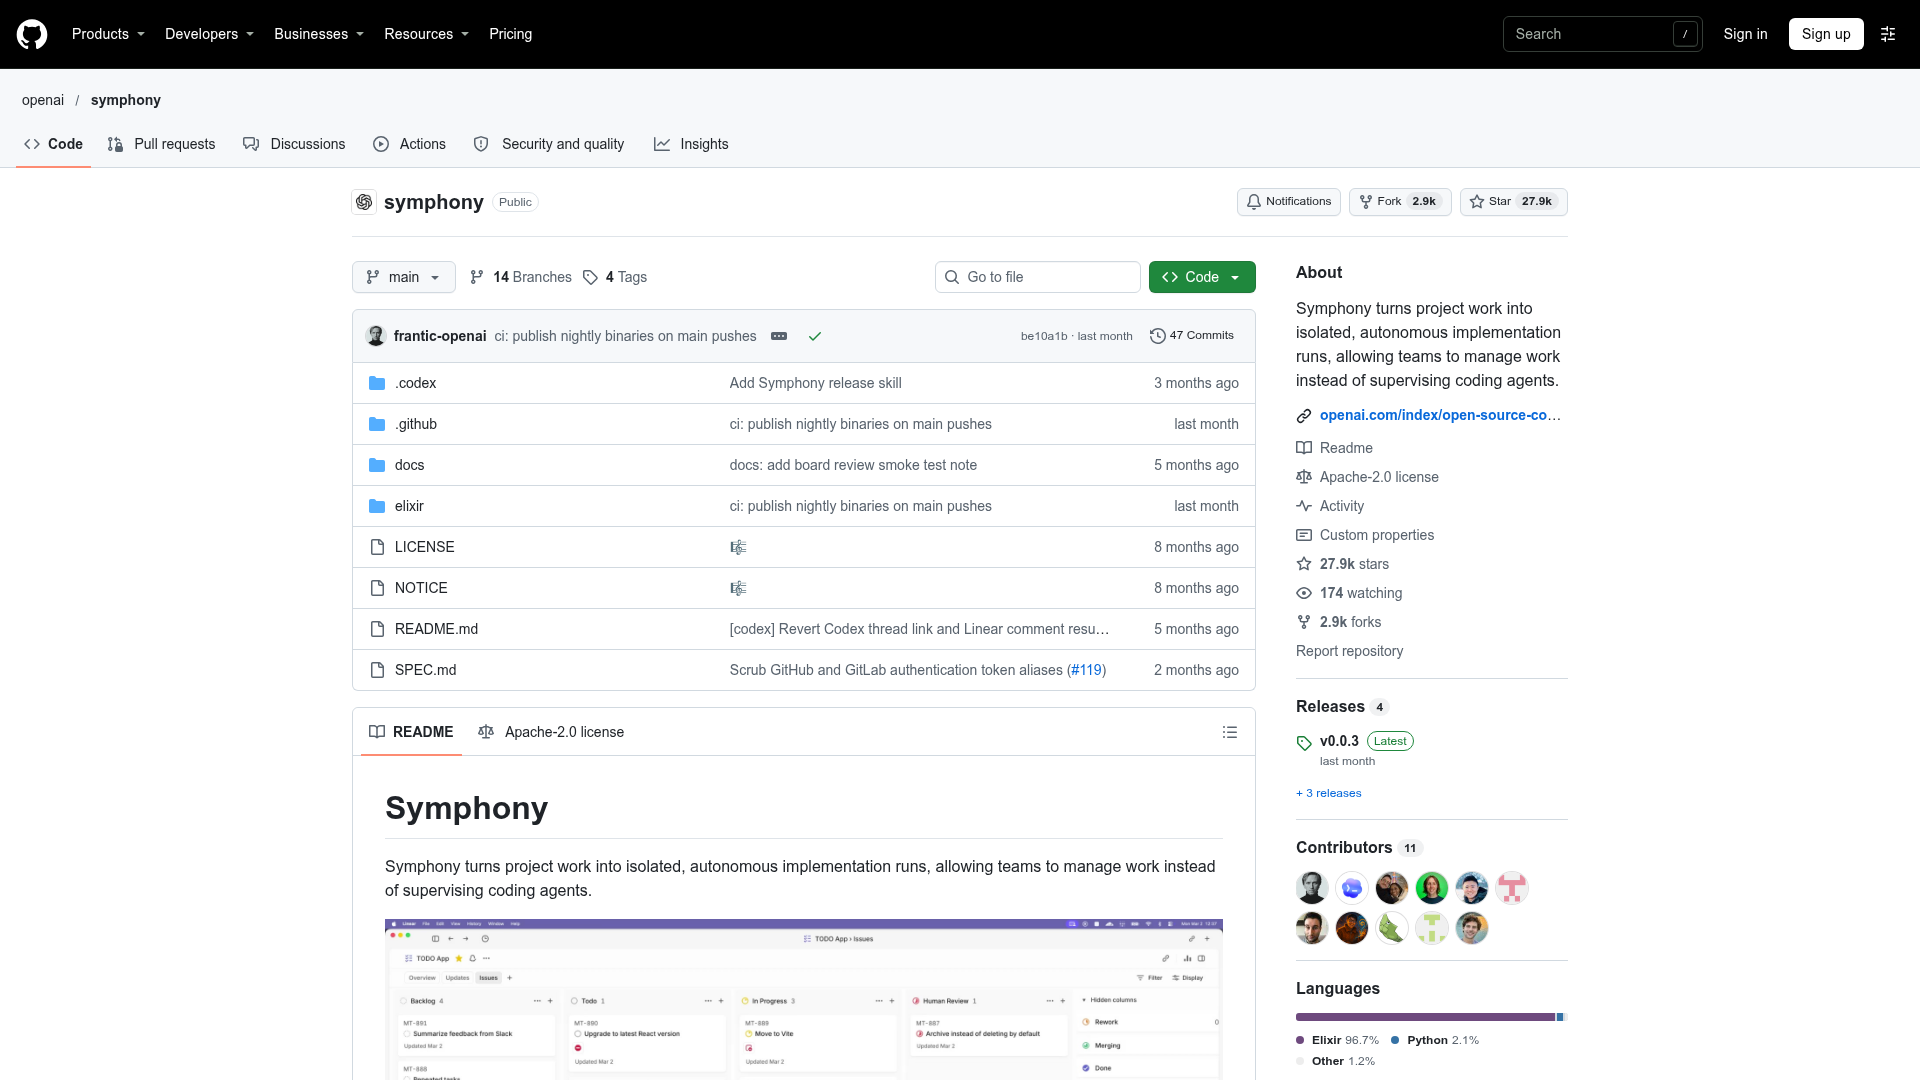Expand the Developers menu
The image size is (1920, 1080).
point(209,34)
